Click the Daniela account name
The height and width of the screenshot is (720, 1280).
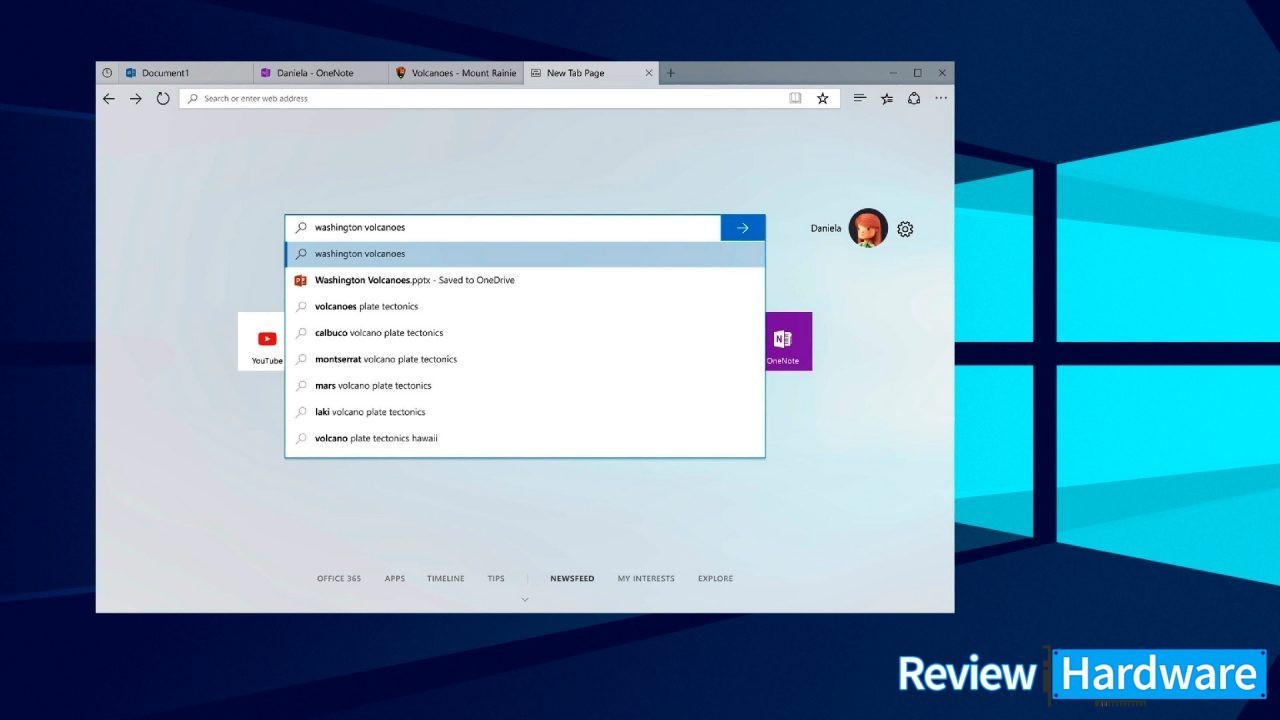(x=826, y=229)
